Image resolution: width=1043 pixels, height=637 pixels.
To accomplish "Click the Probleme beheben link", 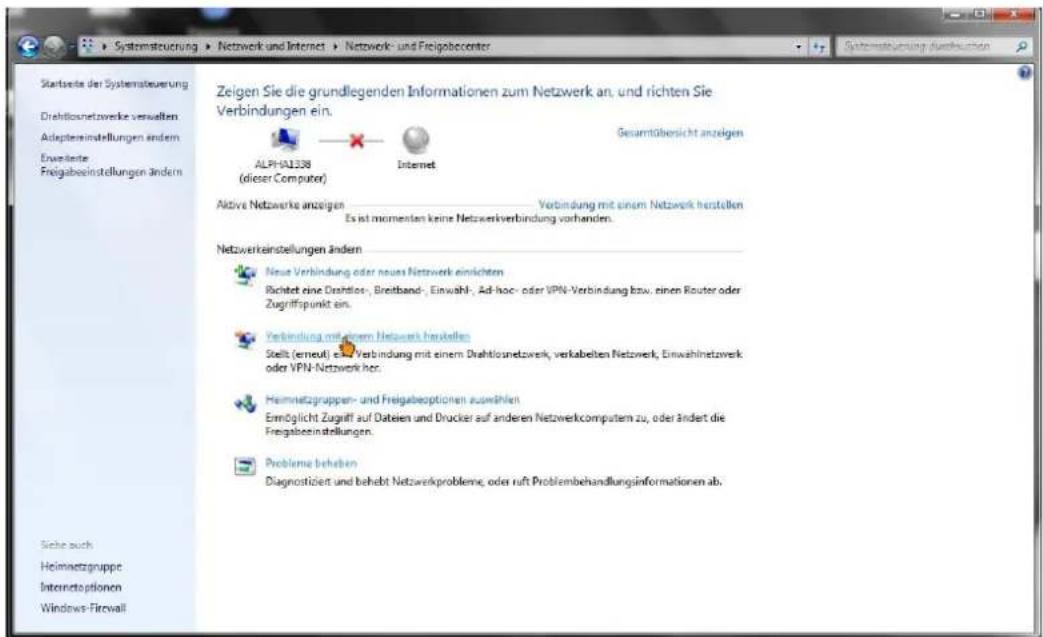I will pos(311,463).
